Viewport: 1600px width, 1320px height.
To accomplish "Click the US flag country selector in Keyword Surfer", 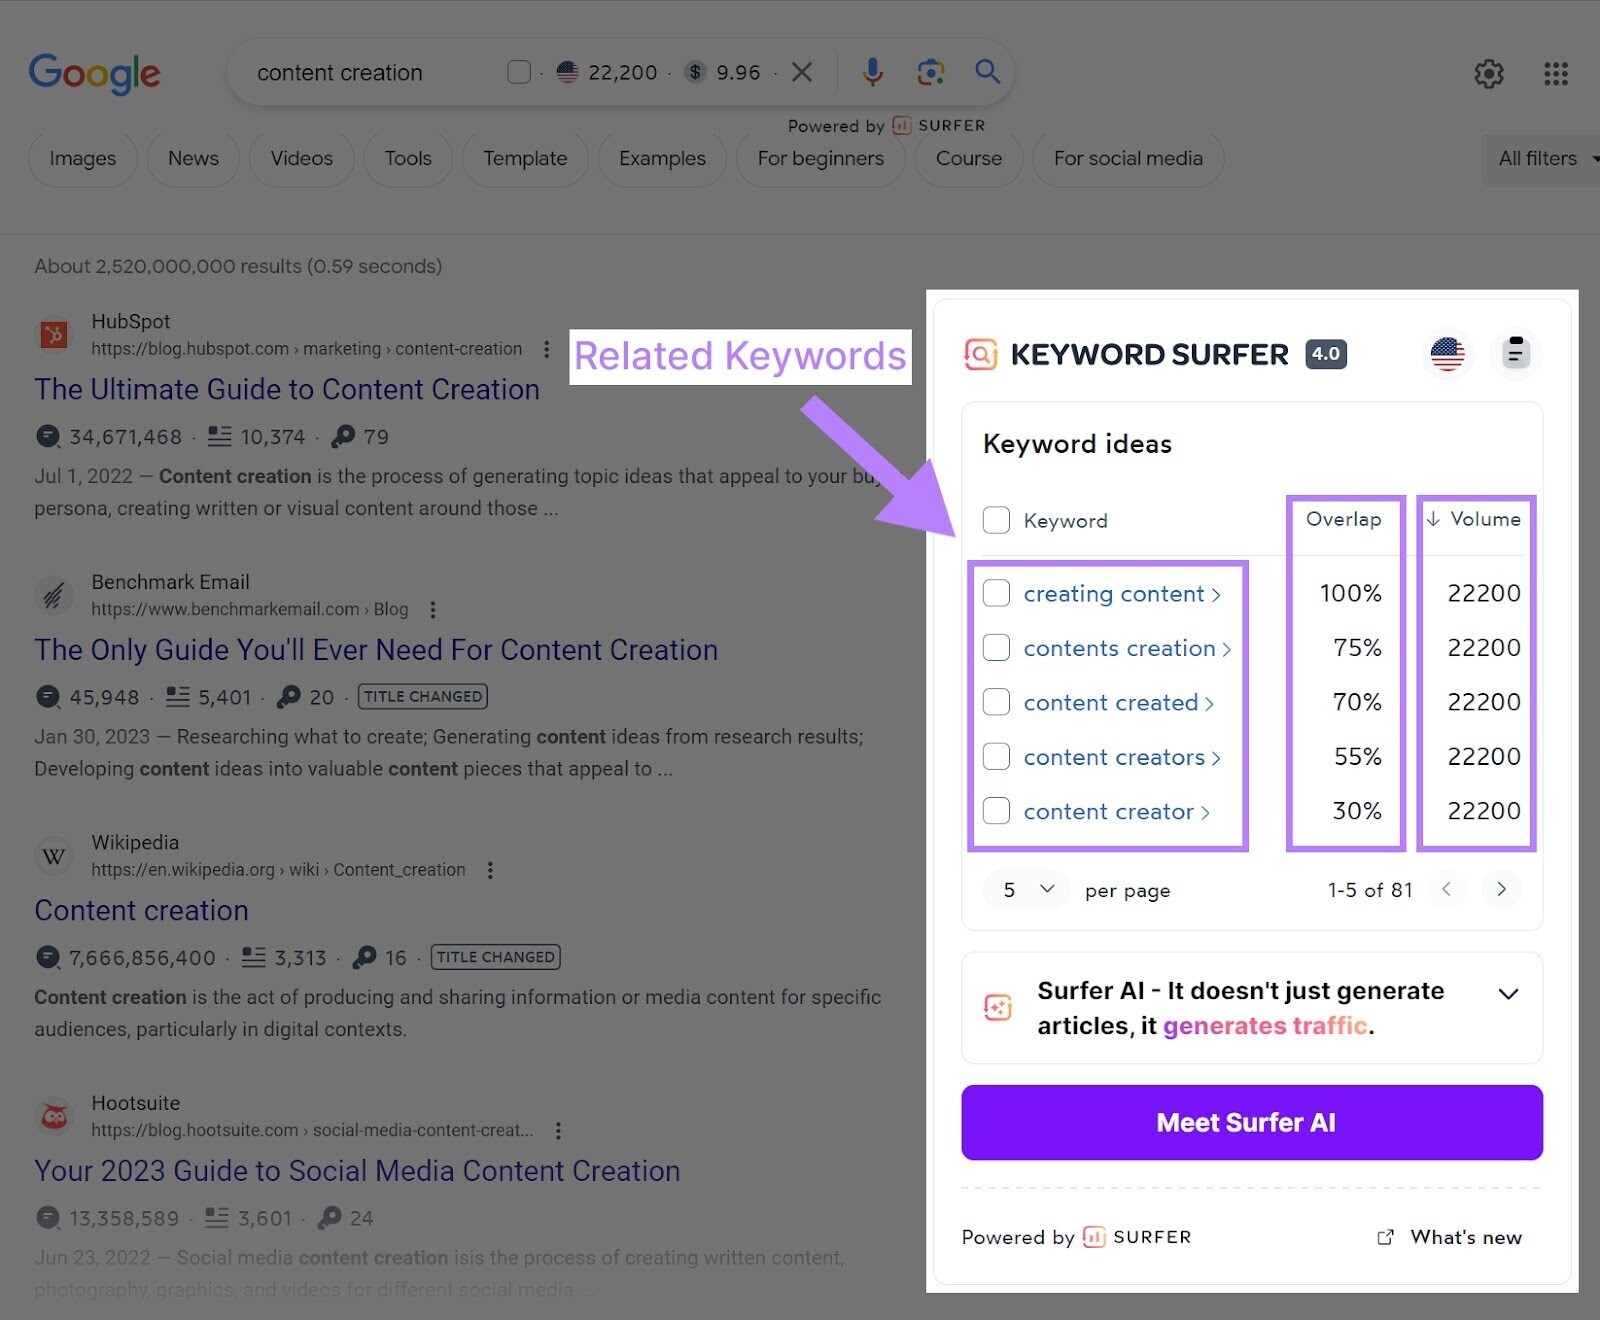I will click(x=1447, y=354).
